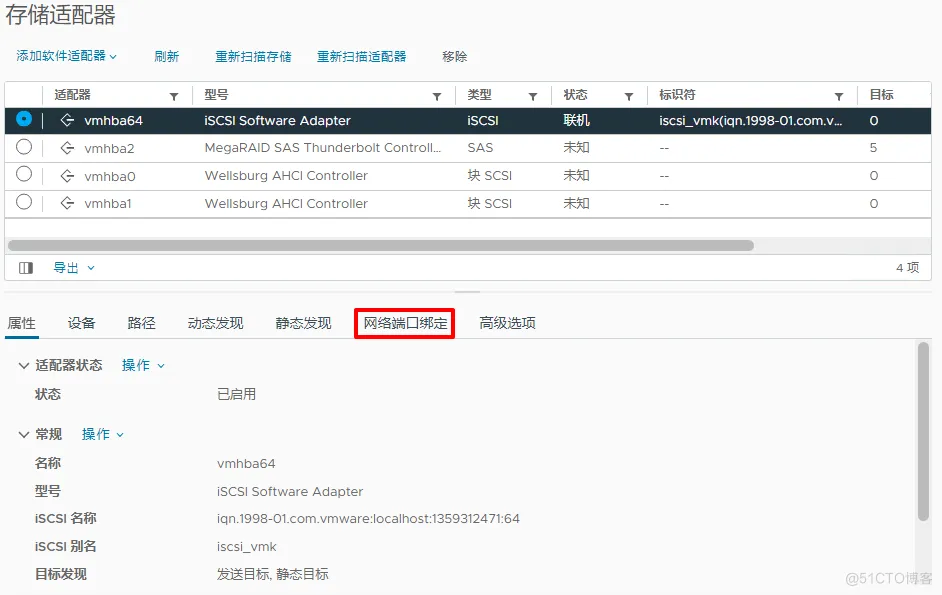This screenshot has height=595, width=942.
Task: Click Wellsburg AHCI Controller in the vmhba1 row
Action: click(286, 203)
